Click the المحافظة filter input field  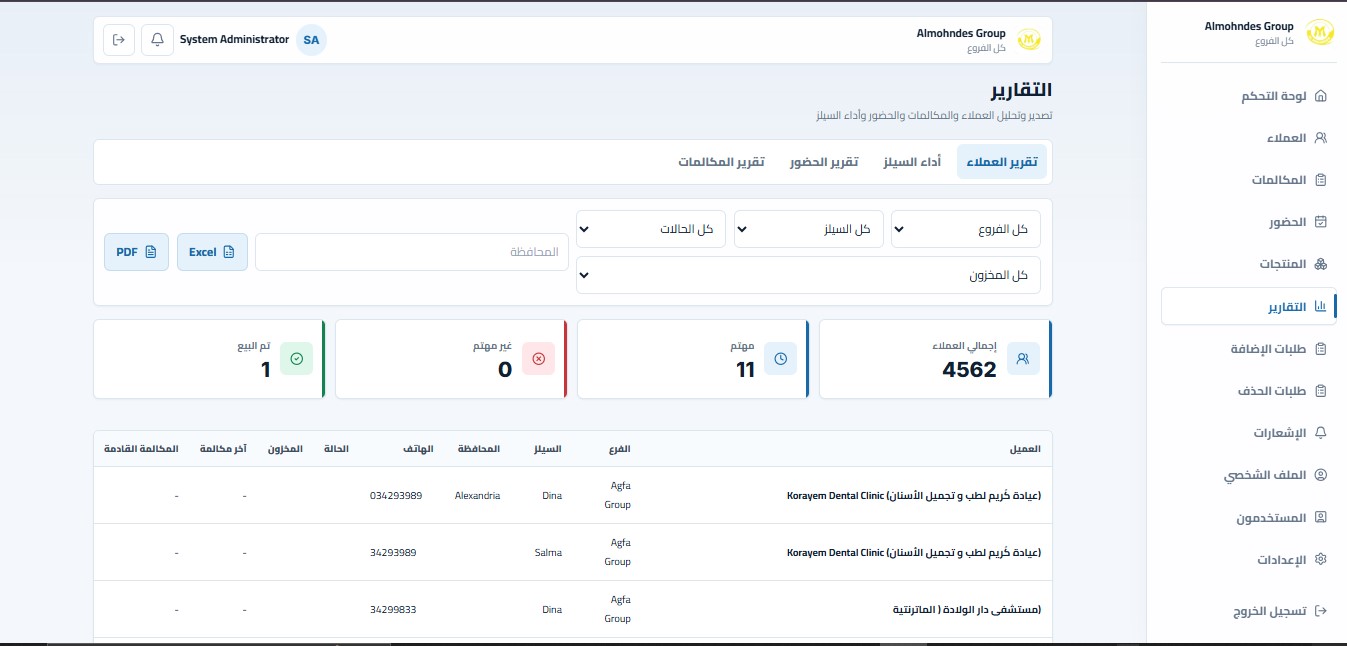(412, 252)
